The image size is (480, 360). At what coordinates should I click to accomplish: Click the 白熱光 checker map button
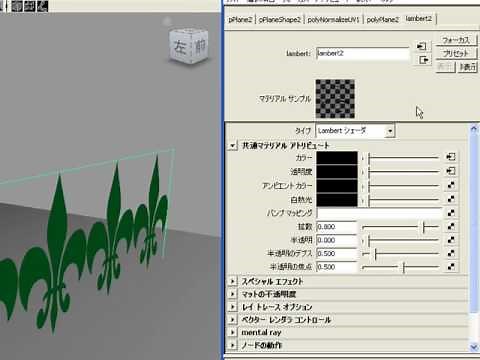[451, 199]
